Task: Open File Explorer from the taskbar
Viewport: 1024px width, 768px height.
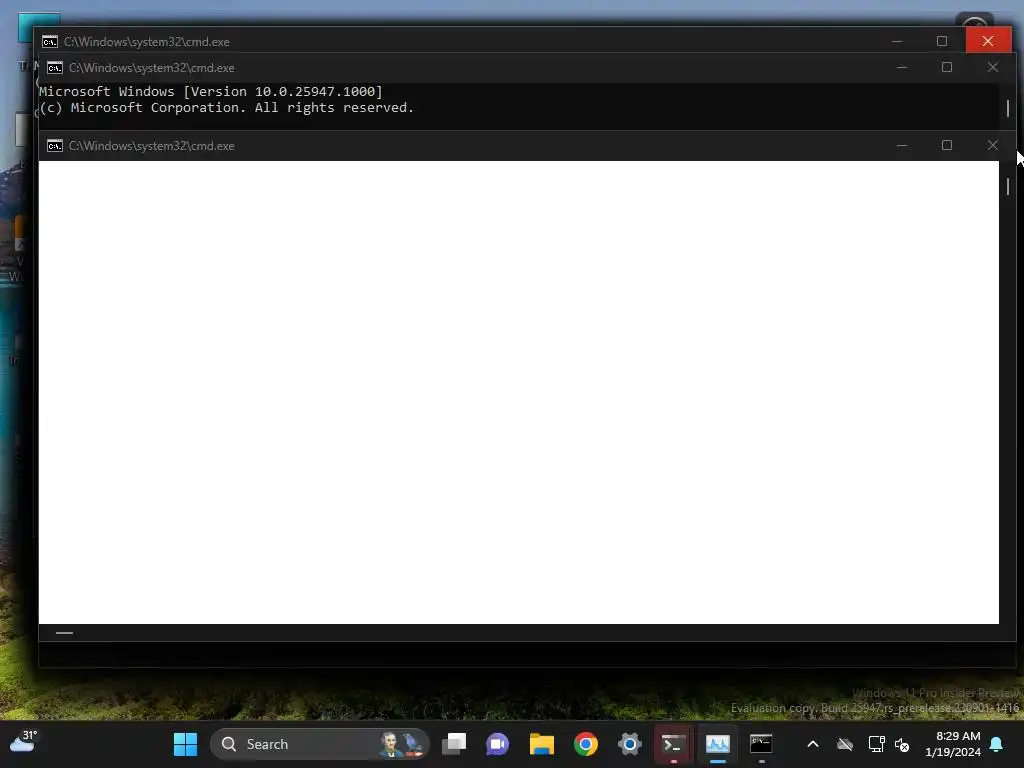Action: (x=541, y=744)
